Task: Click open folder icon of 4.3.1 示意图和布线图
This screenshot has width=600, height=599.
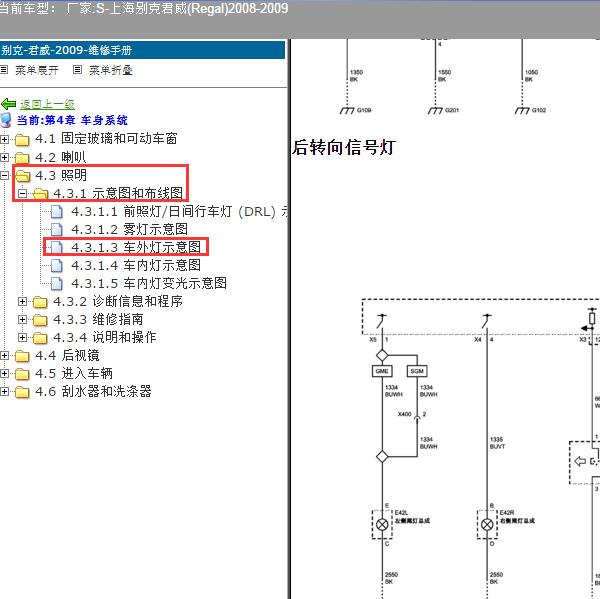Action: pos(41,194)
